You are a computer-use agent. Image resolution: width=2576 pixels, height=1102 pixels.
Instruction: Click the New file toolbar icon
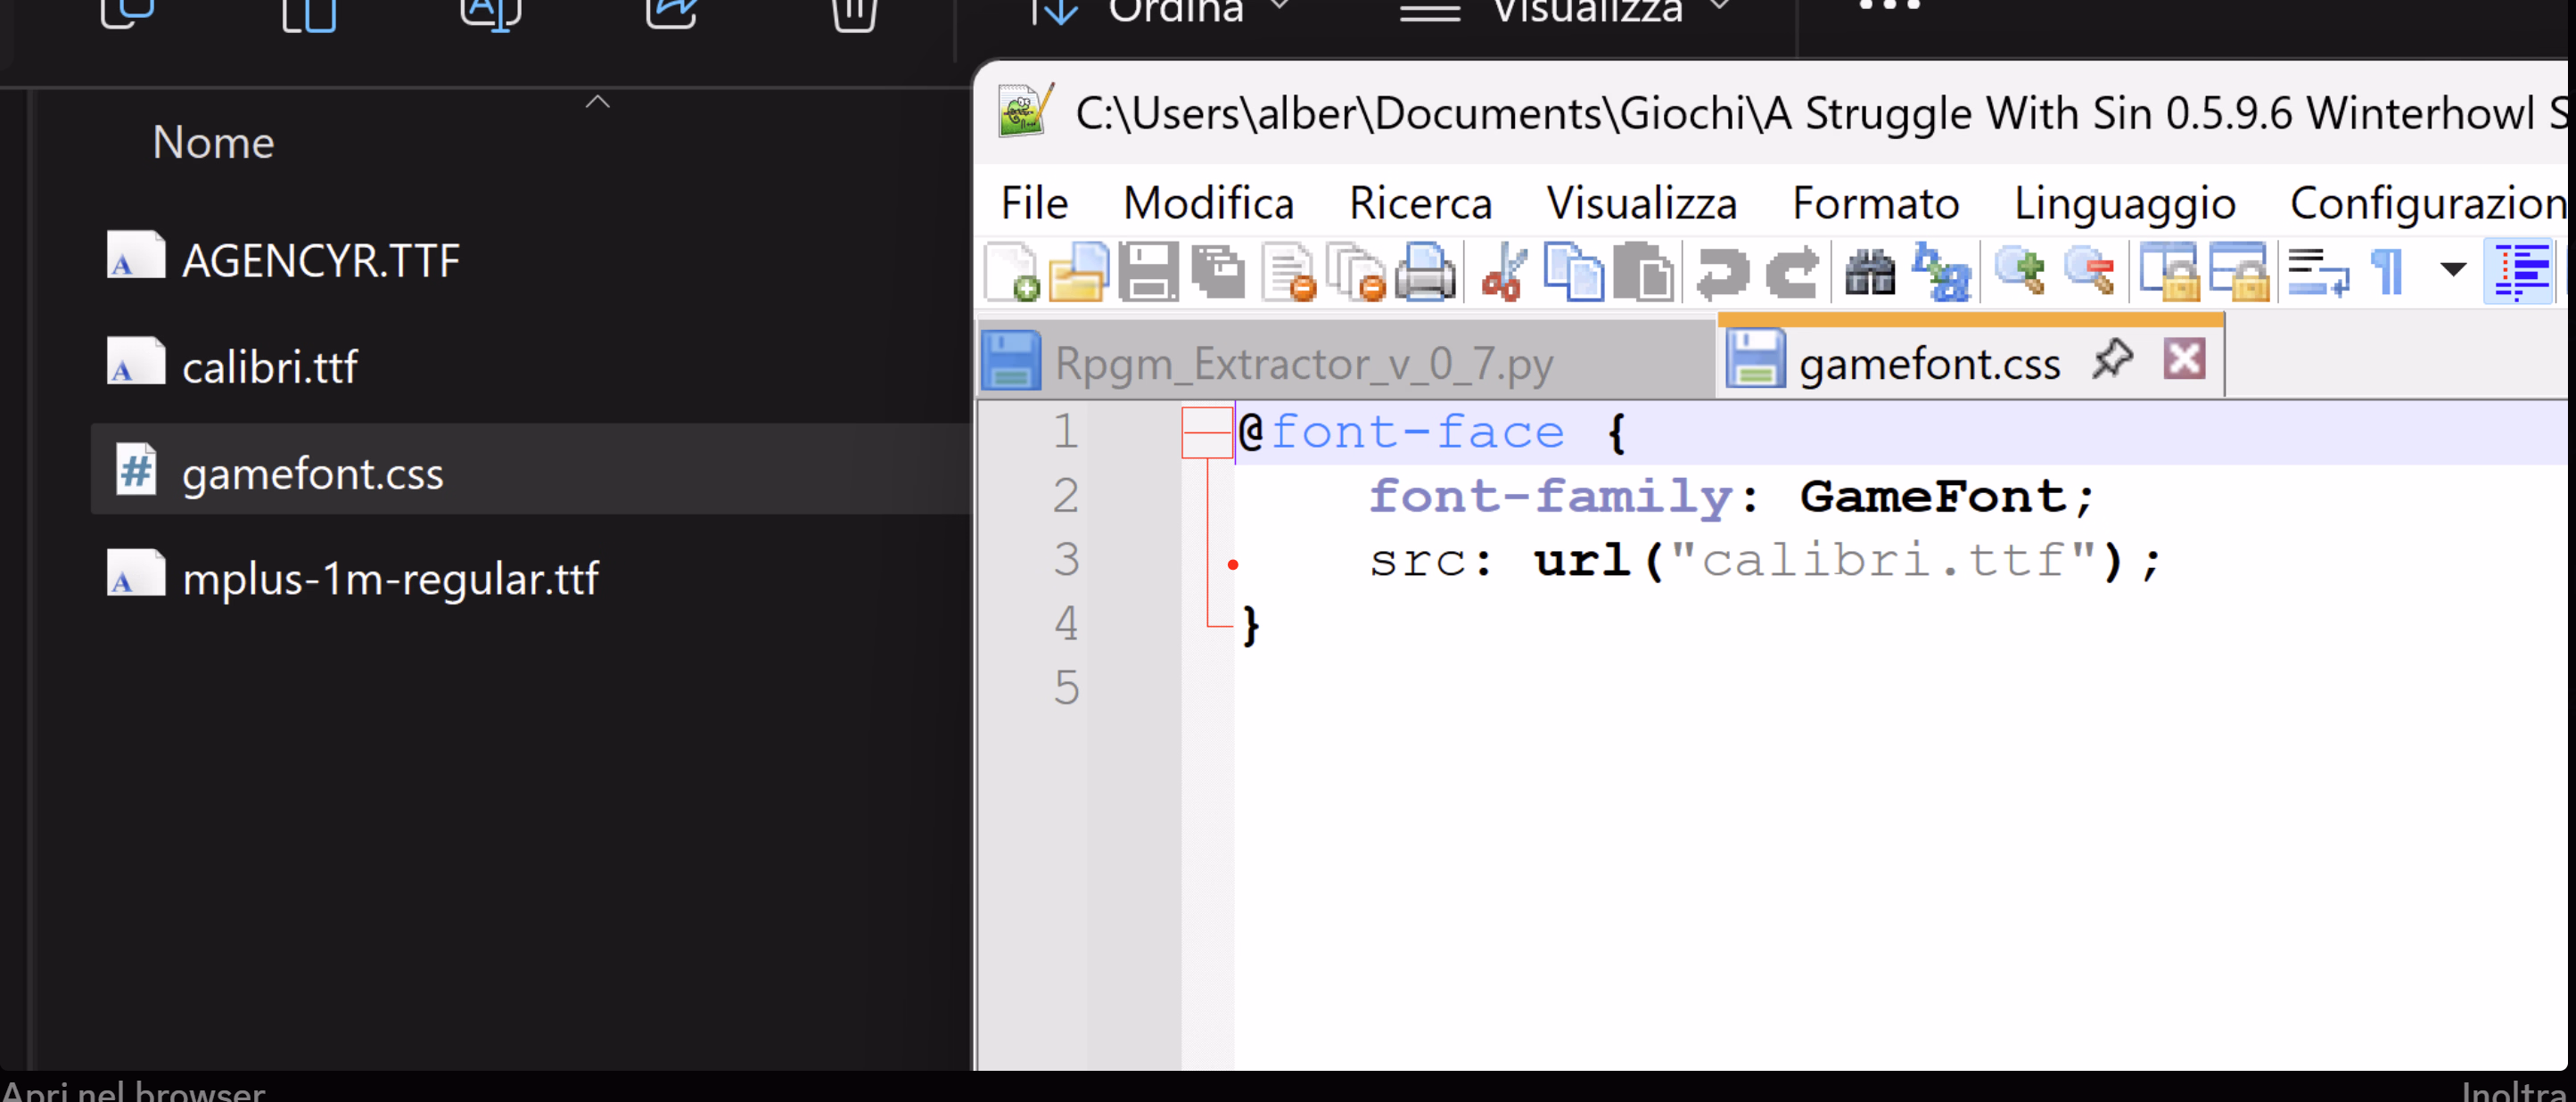point(1011,271)
